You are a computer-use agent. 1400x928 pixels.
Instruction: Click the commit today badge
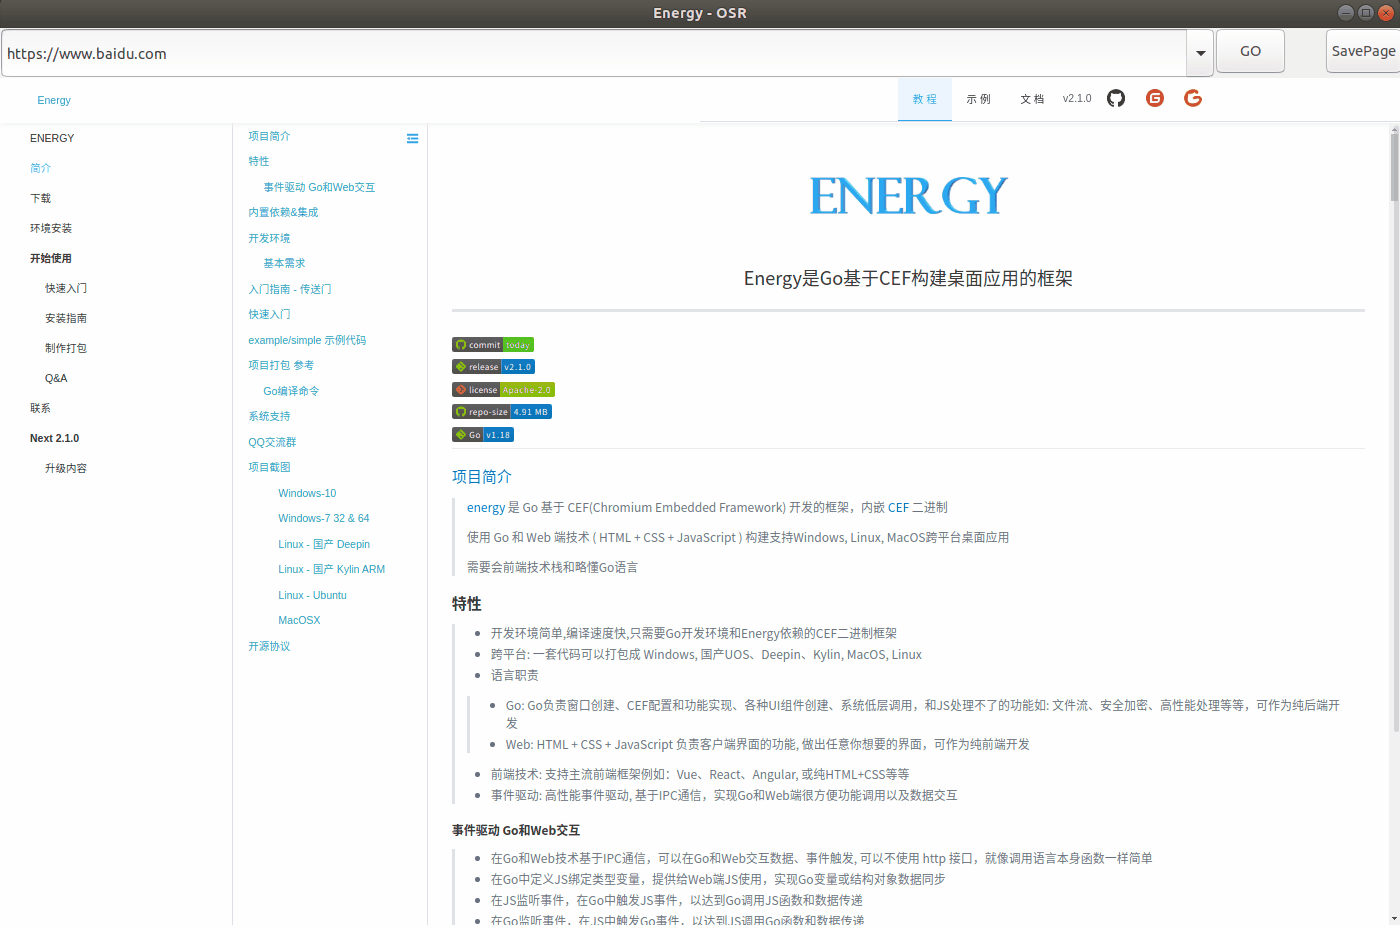pos(493,345)
